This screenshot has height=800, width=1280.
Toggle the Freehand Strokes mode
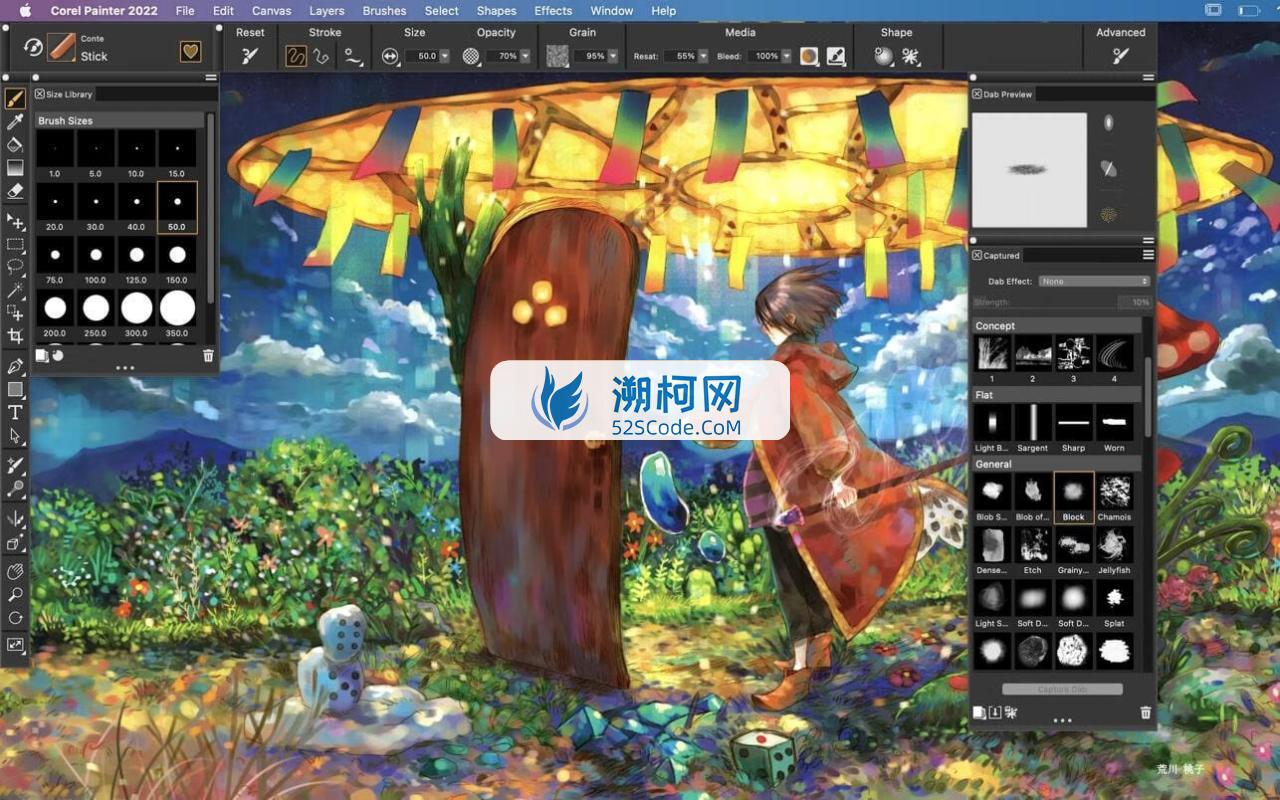[296, 56]
